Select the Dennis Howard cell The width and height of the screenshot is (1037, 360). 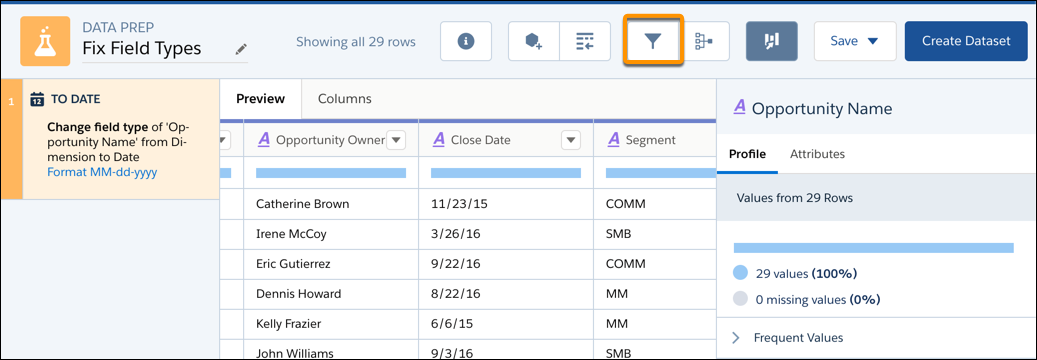pyautogui.click(x=331, y=293)
